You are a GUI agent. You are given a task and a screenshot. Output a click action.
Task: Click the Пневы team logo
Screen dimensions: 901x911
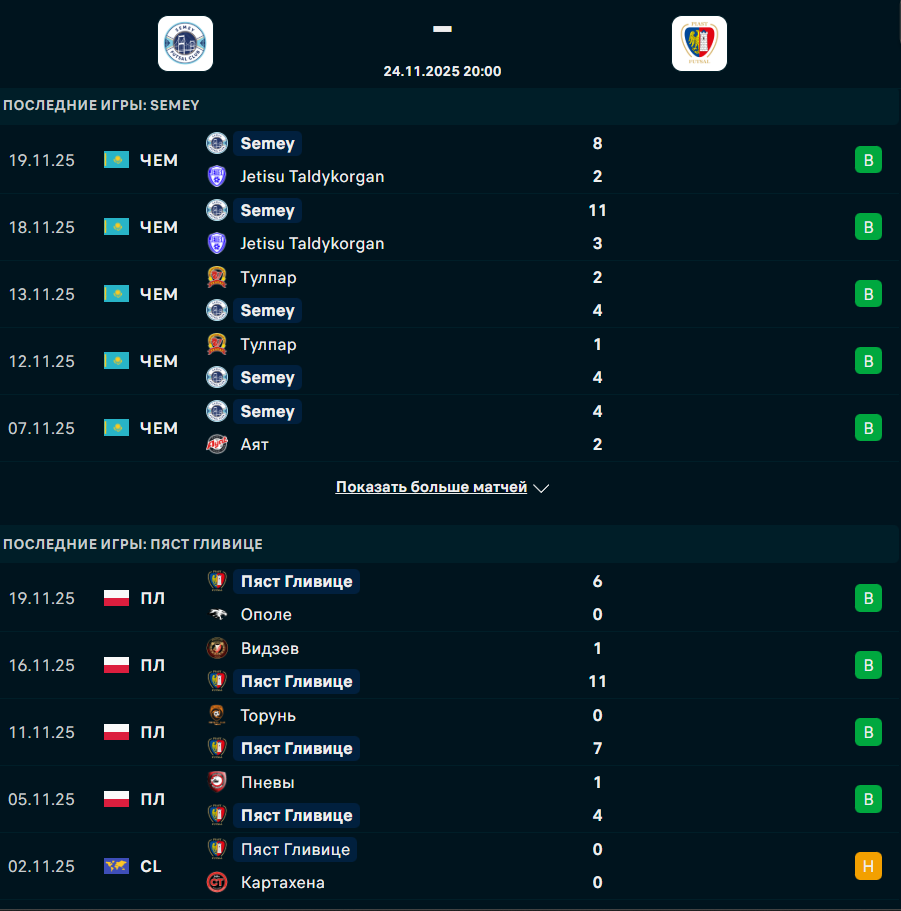pyautogui.click(x=217, y=782)
